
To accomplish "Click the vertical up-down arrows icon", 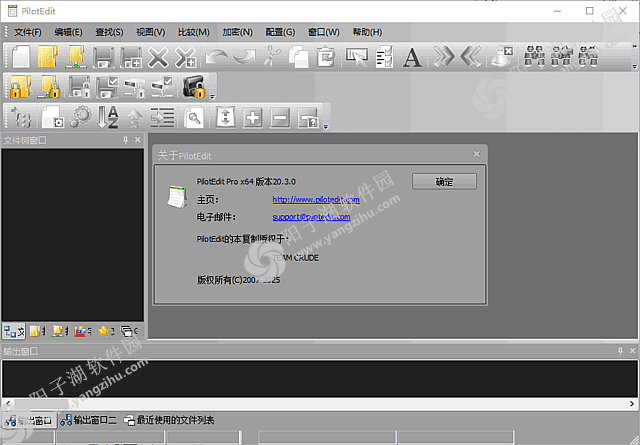I will [225, 118].
